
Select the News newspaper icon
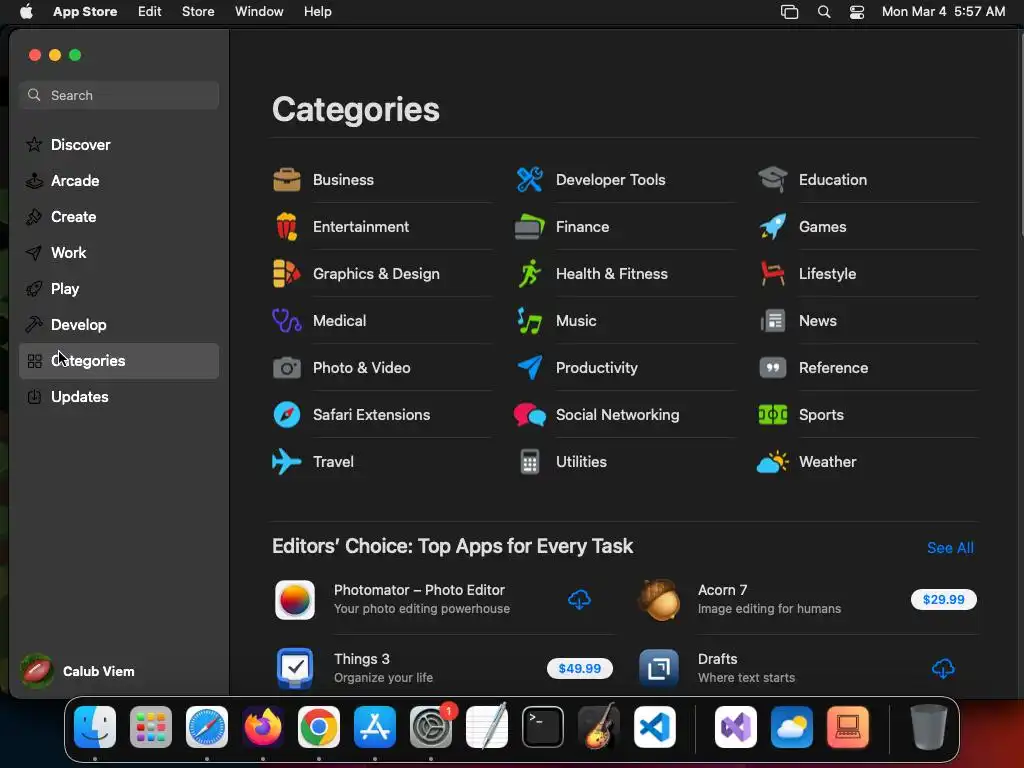[773, 321]
